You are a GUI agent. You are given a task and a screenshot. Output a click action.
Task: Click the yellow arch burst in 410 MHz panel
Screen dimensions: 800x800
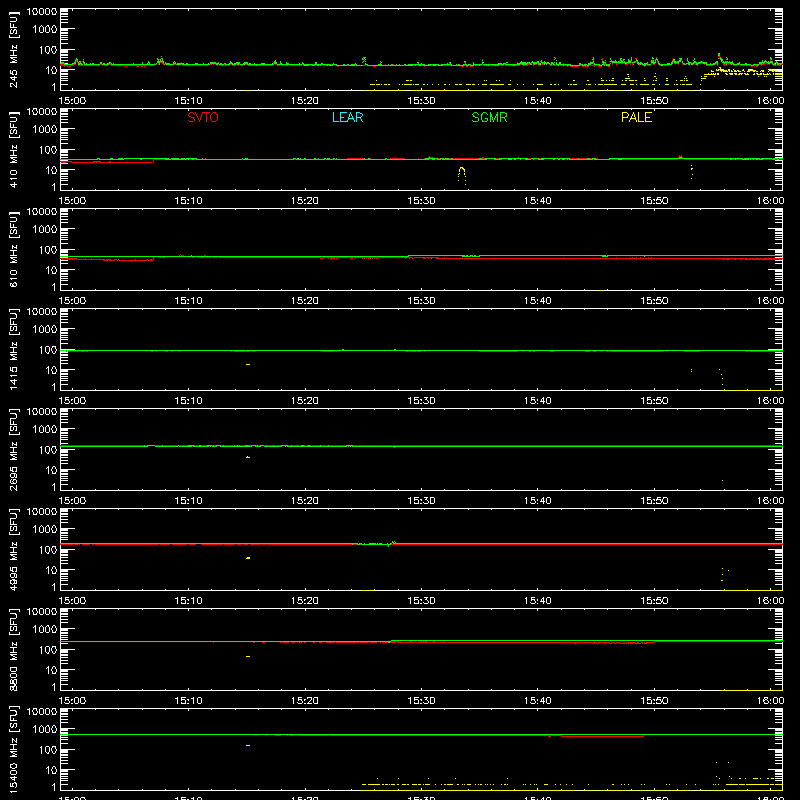coord(462,175)
